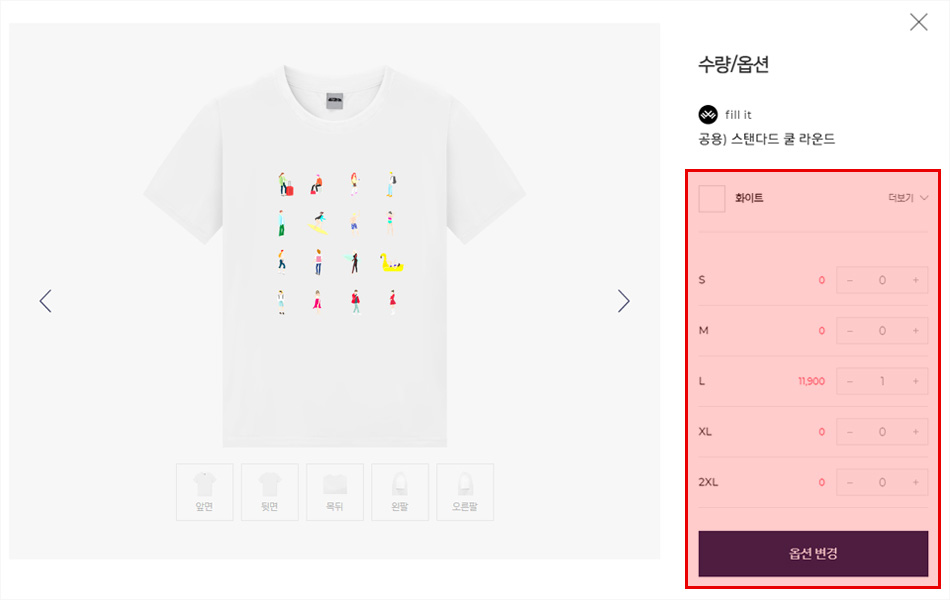The image size is (950, 600).
Task: Go to previous product image arrow
Action: [x=45, y=301]
